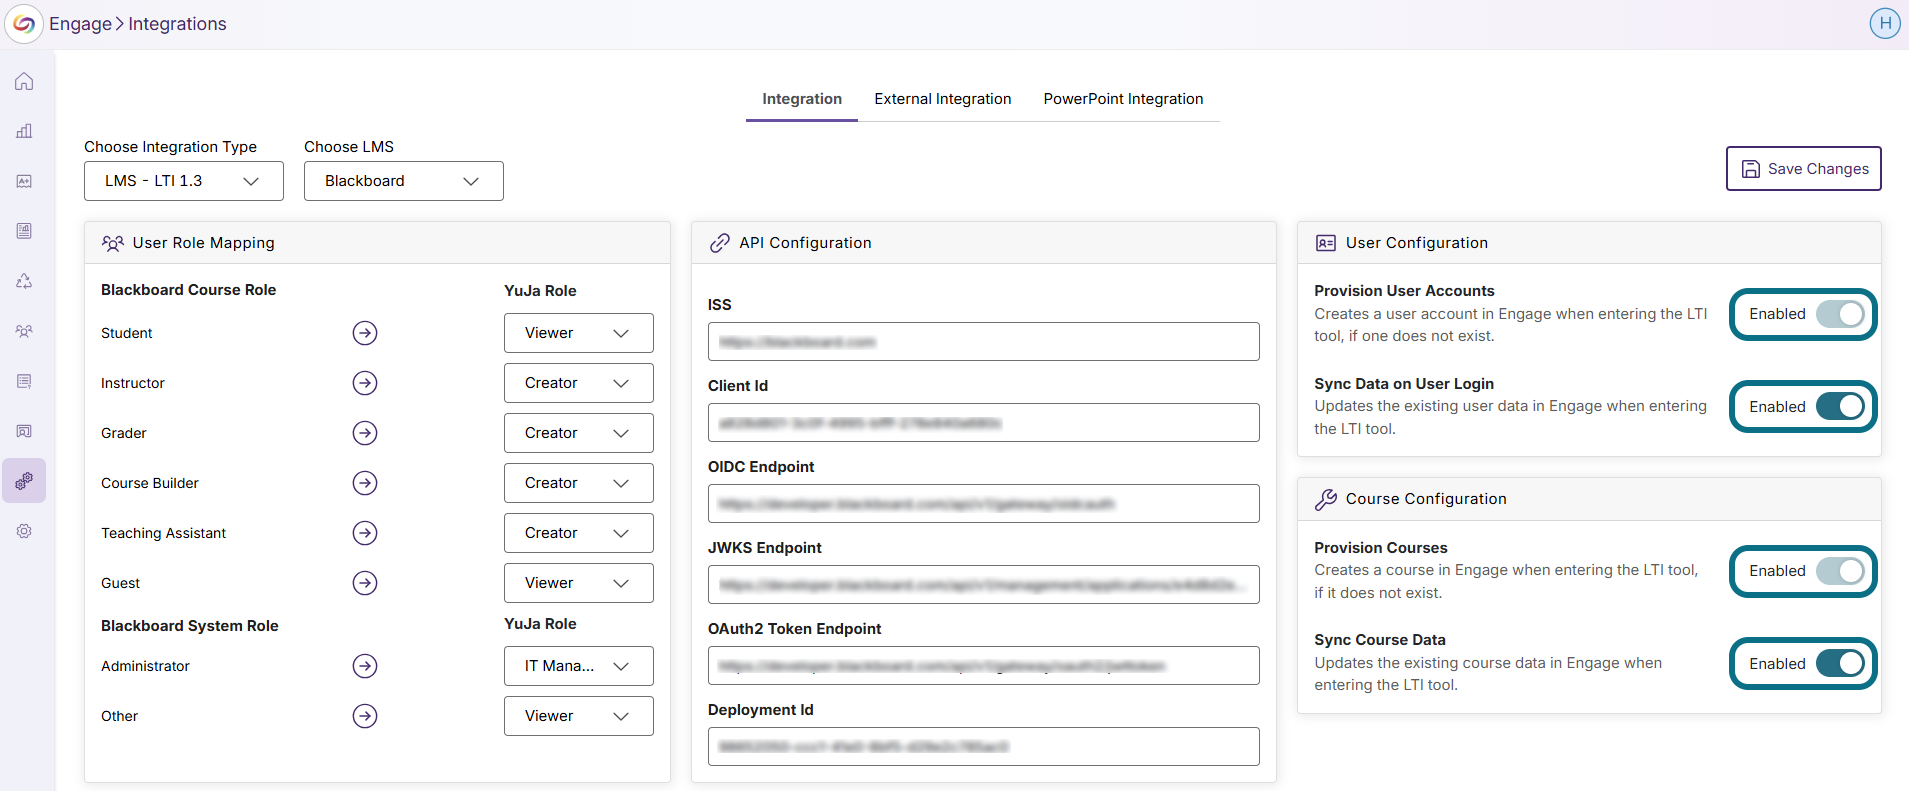
Task: Click the YuJa Engage logo
Action: point(24,24)
